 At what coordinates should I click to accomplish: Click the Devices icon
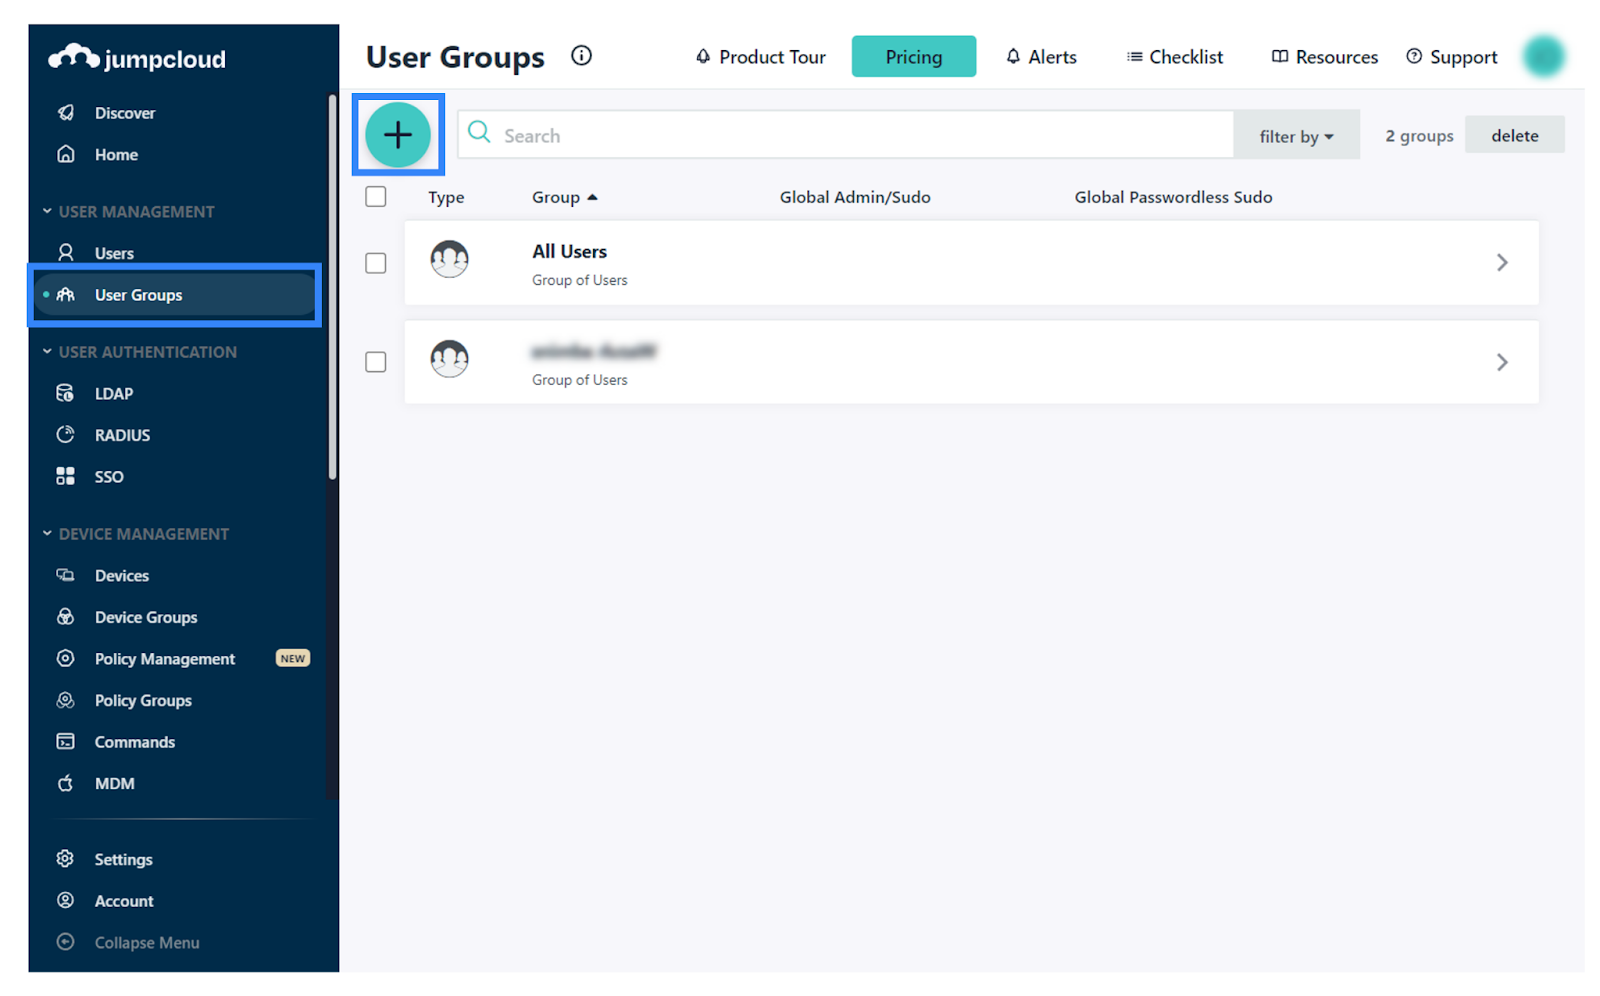65,575
